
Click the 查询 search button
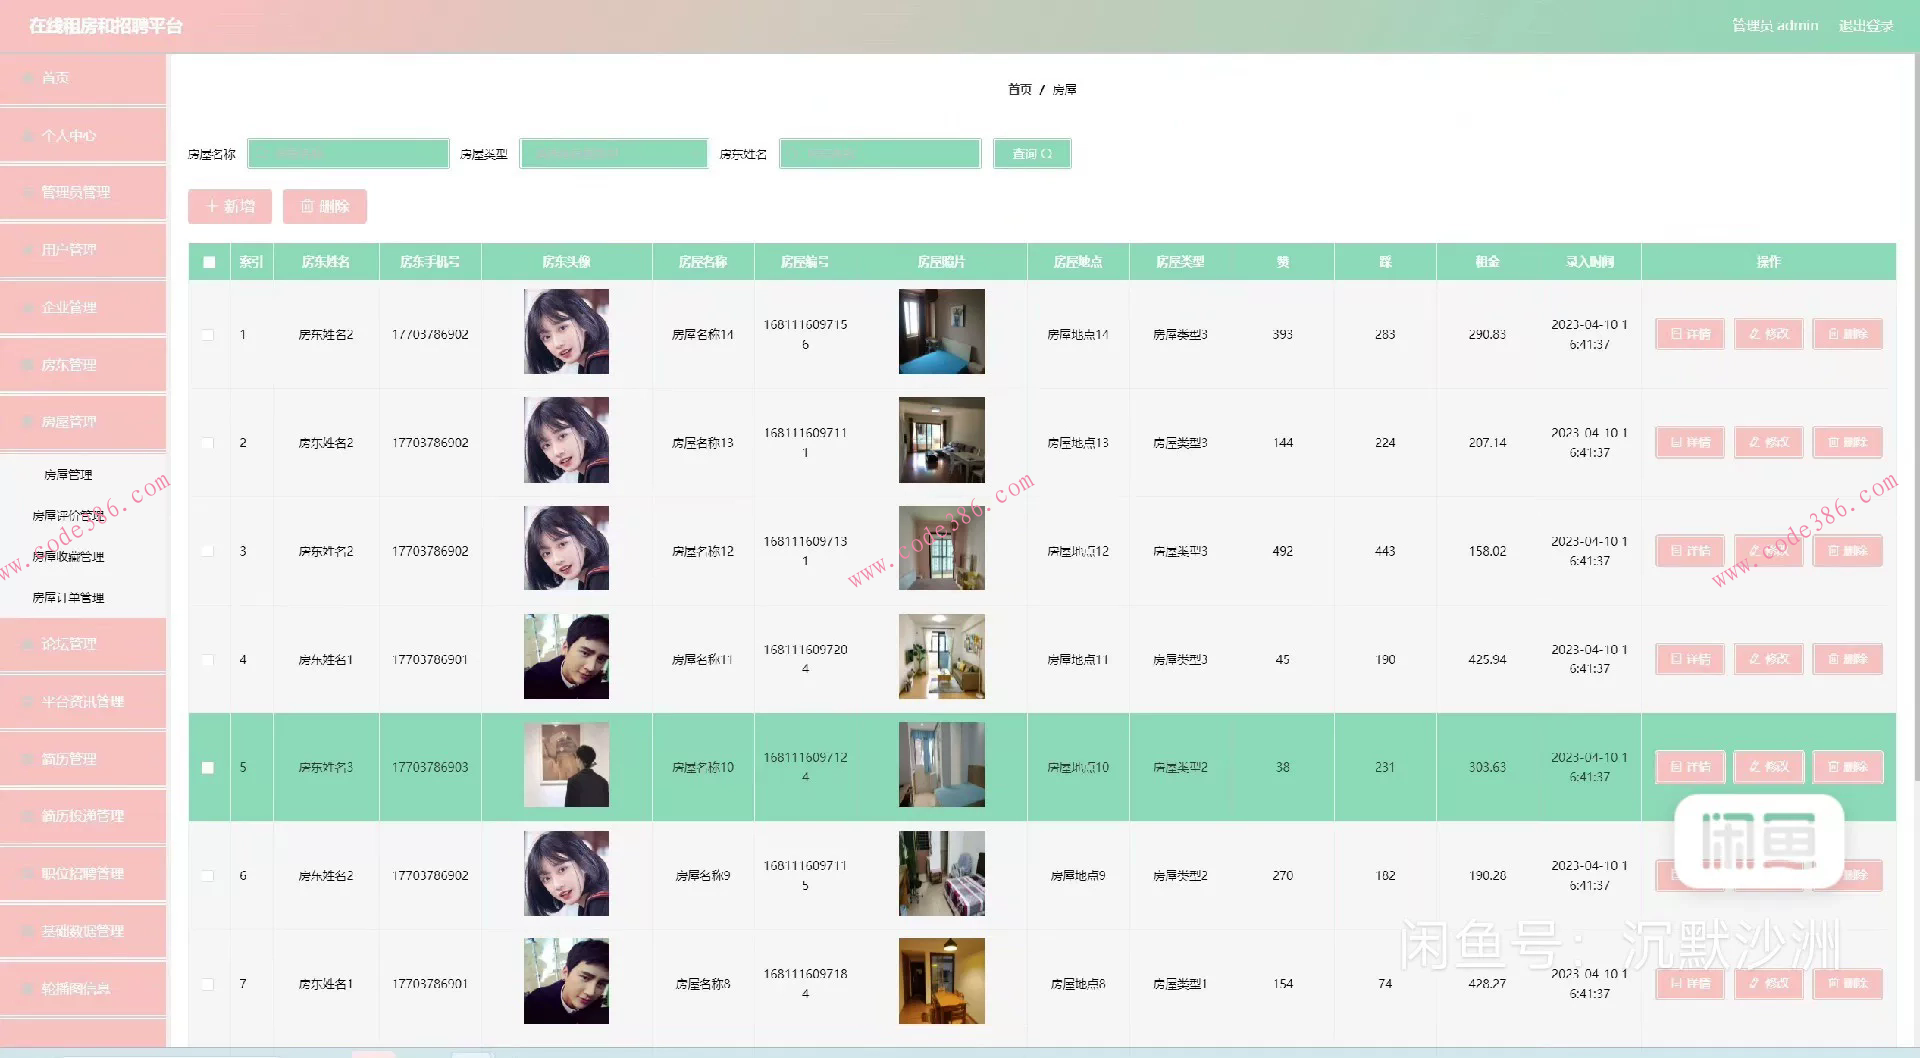coord(1032,154)
